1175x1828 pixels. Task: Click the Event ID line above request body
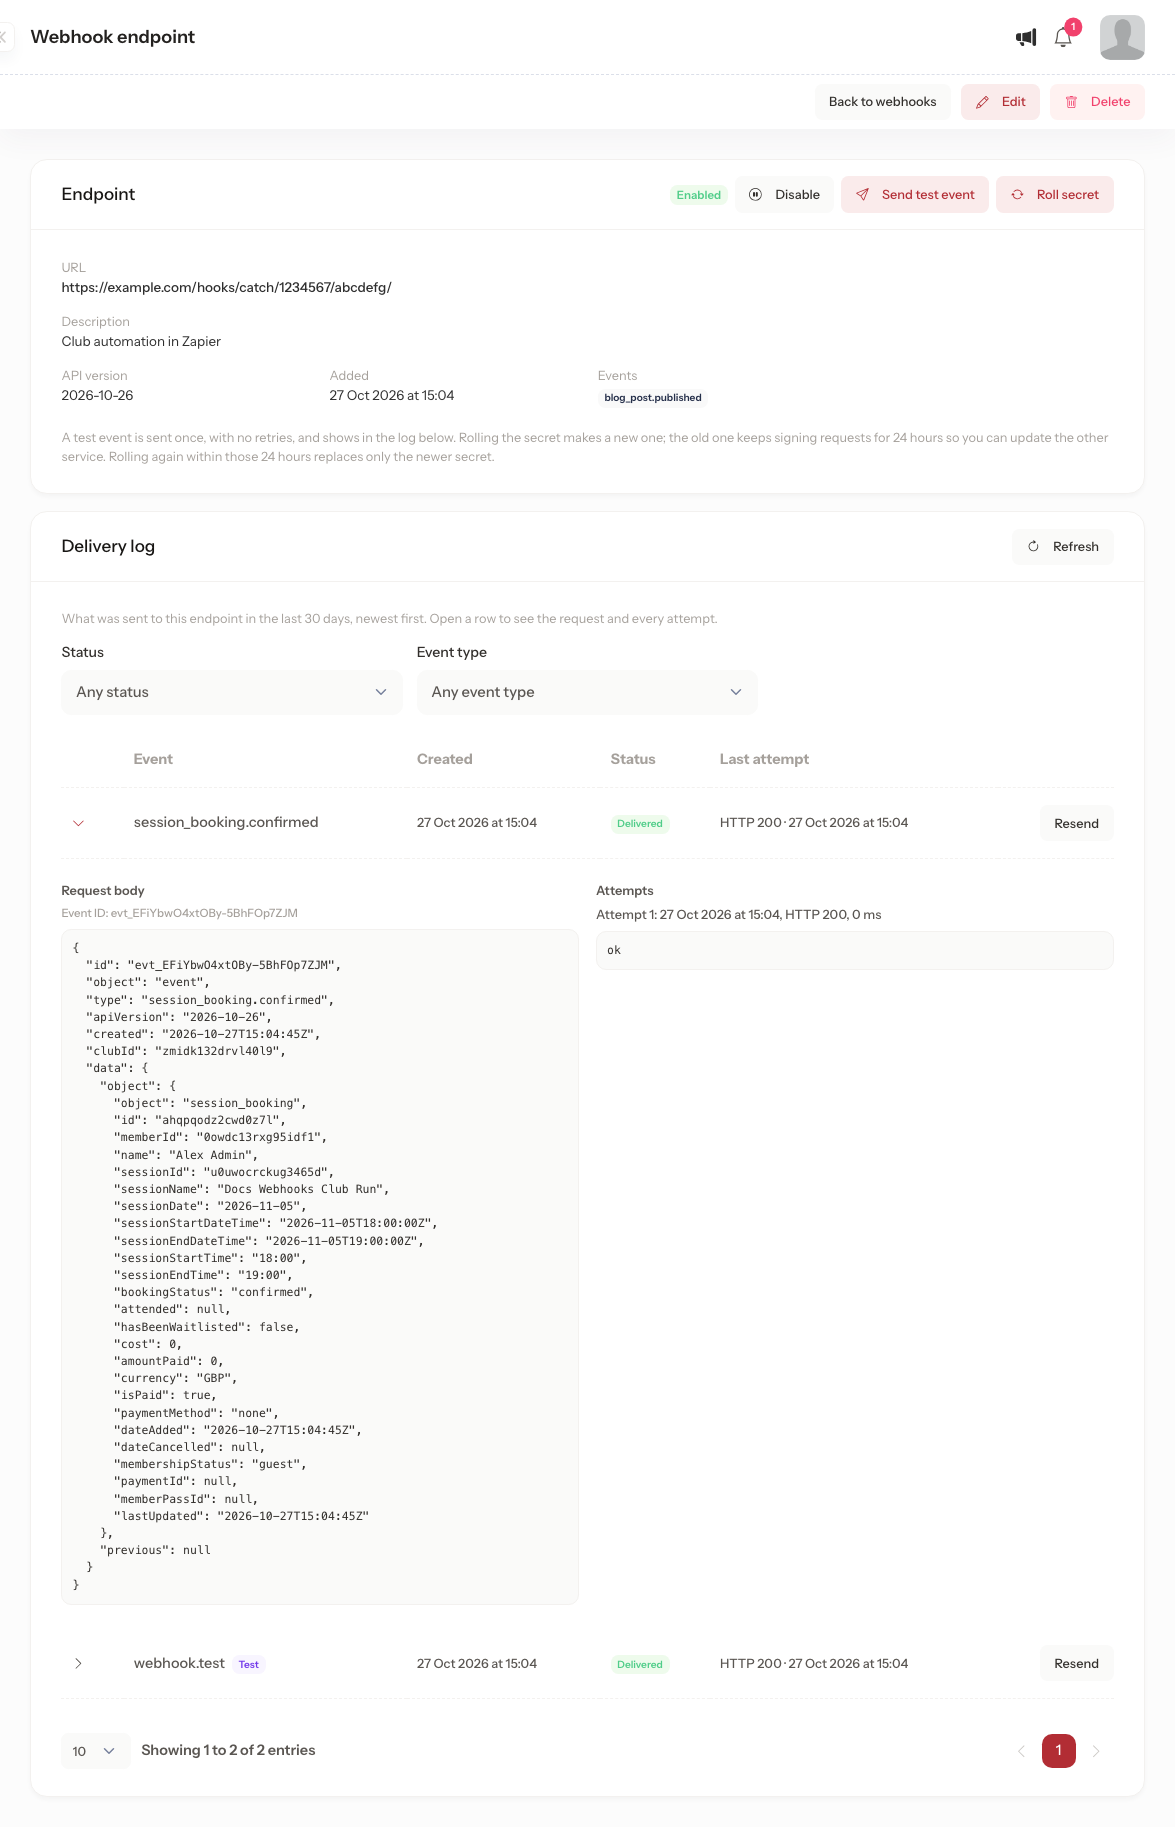[x=180, y=914]
